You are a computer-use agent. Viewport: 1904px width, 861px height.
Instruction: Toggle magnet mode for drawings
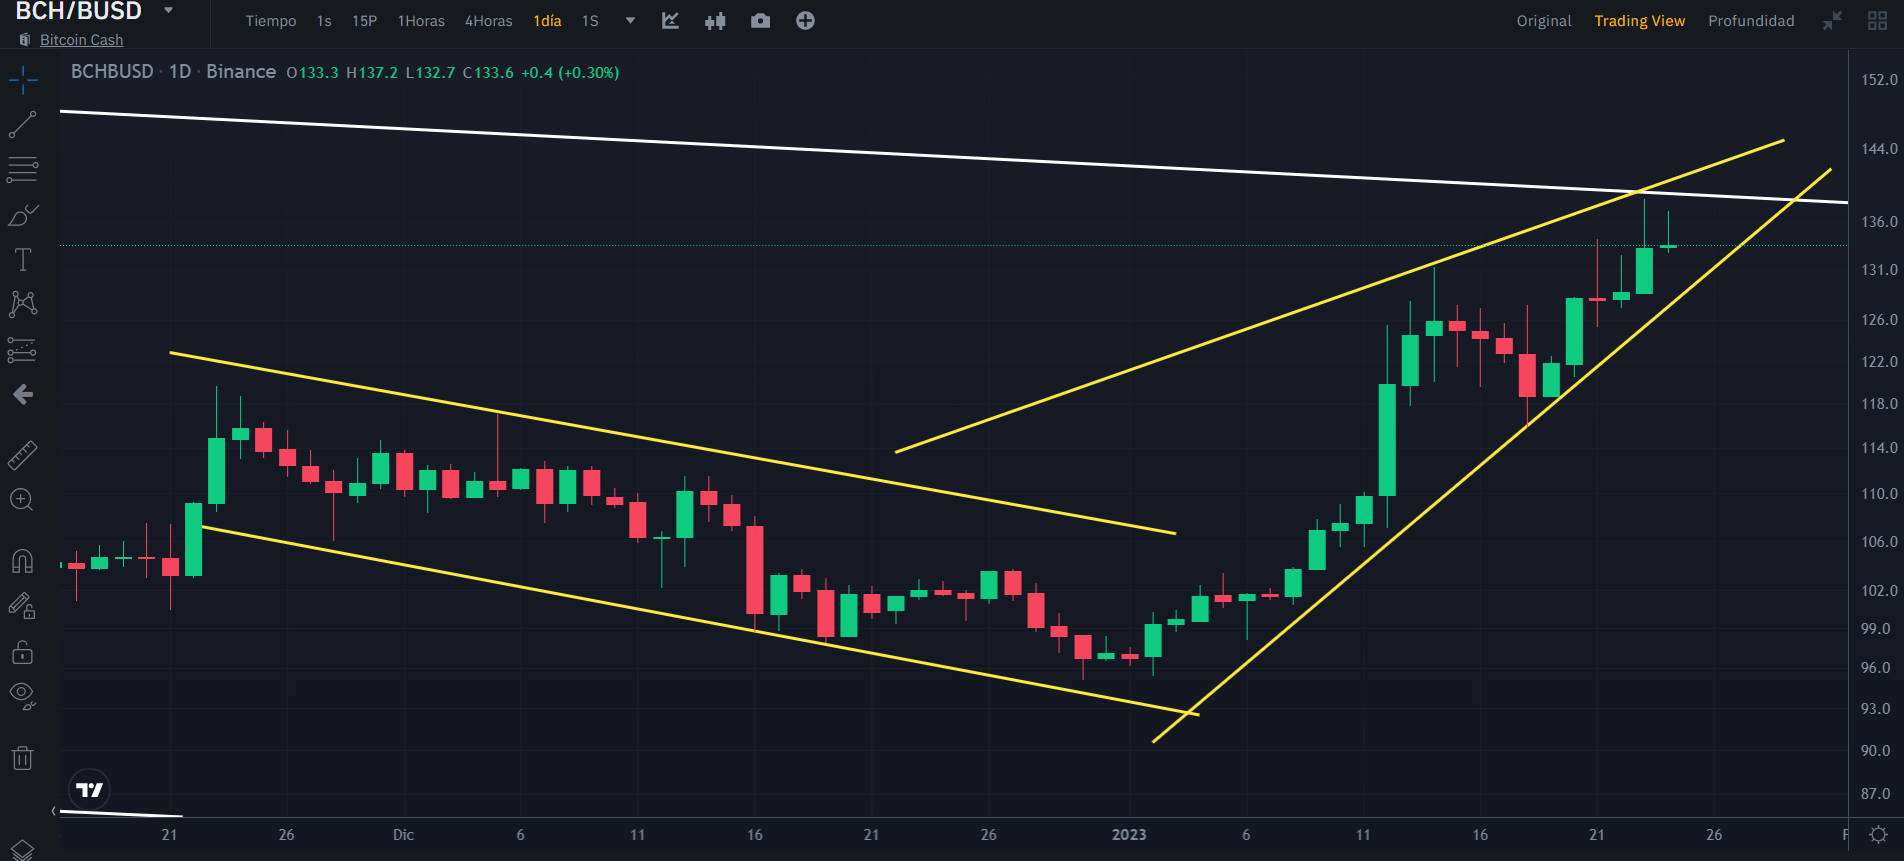coord(22,561)
